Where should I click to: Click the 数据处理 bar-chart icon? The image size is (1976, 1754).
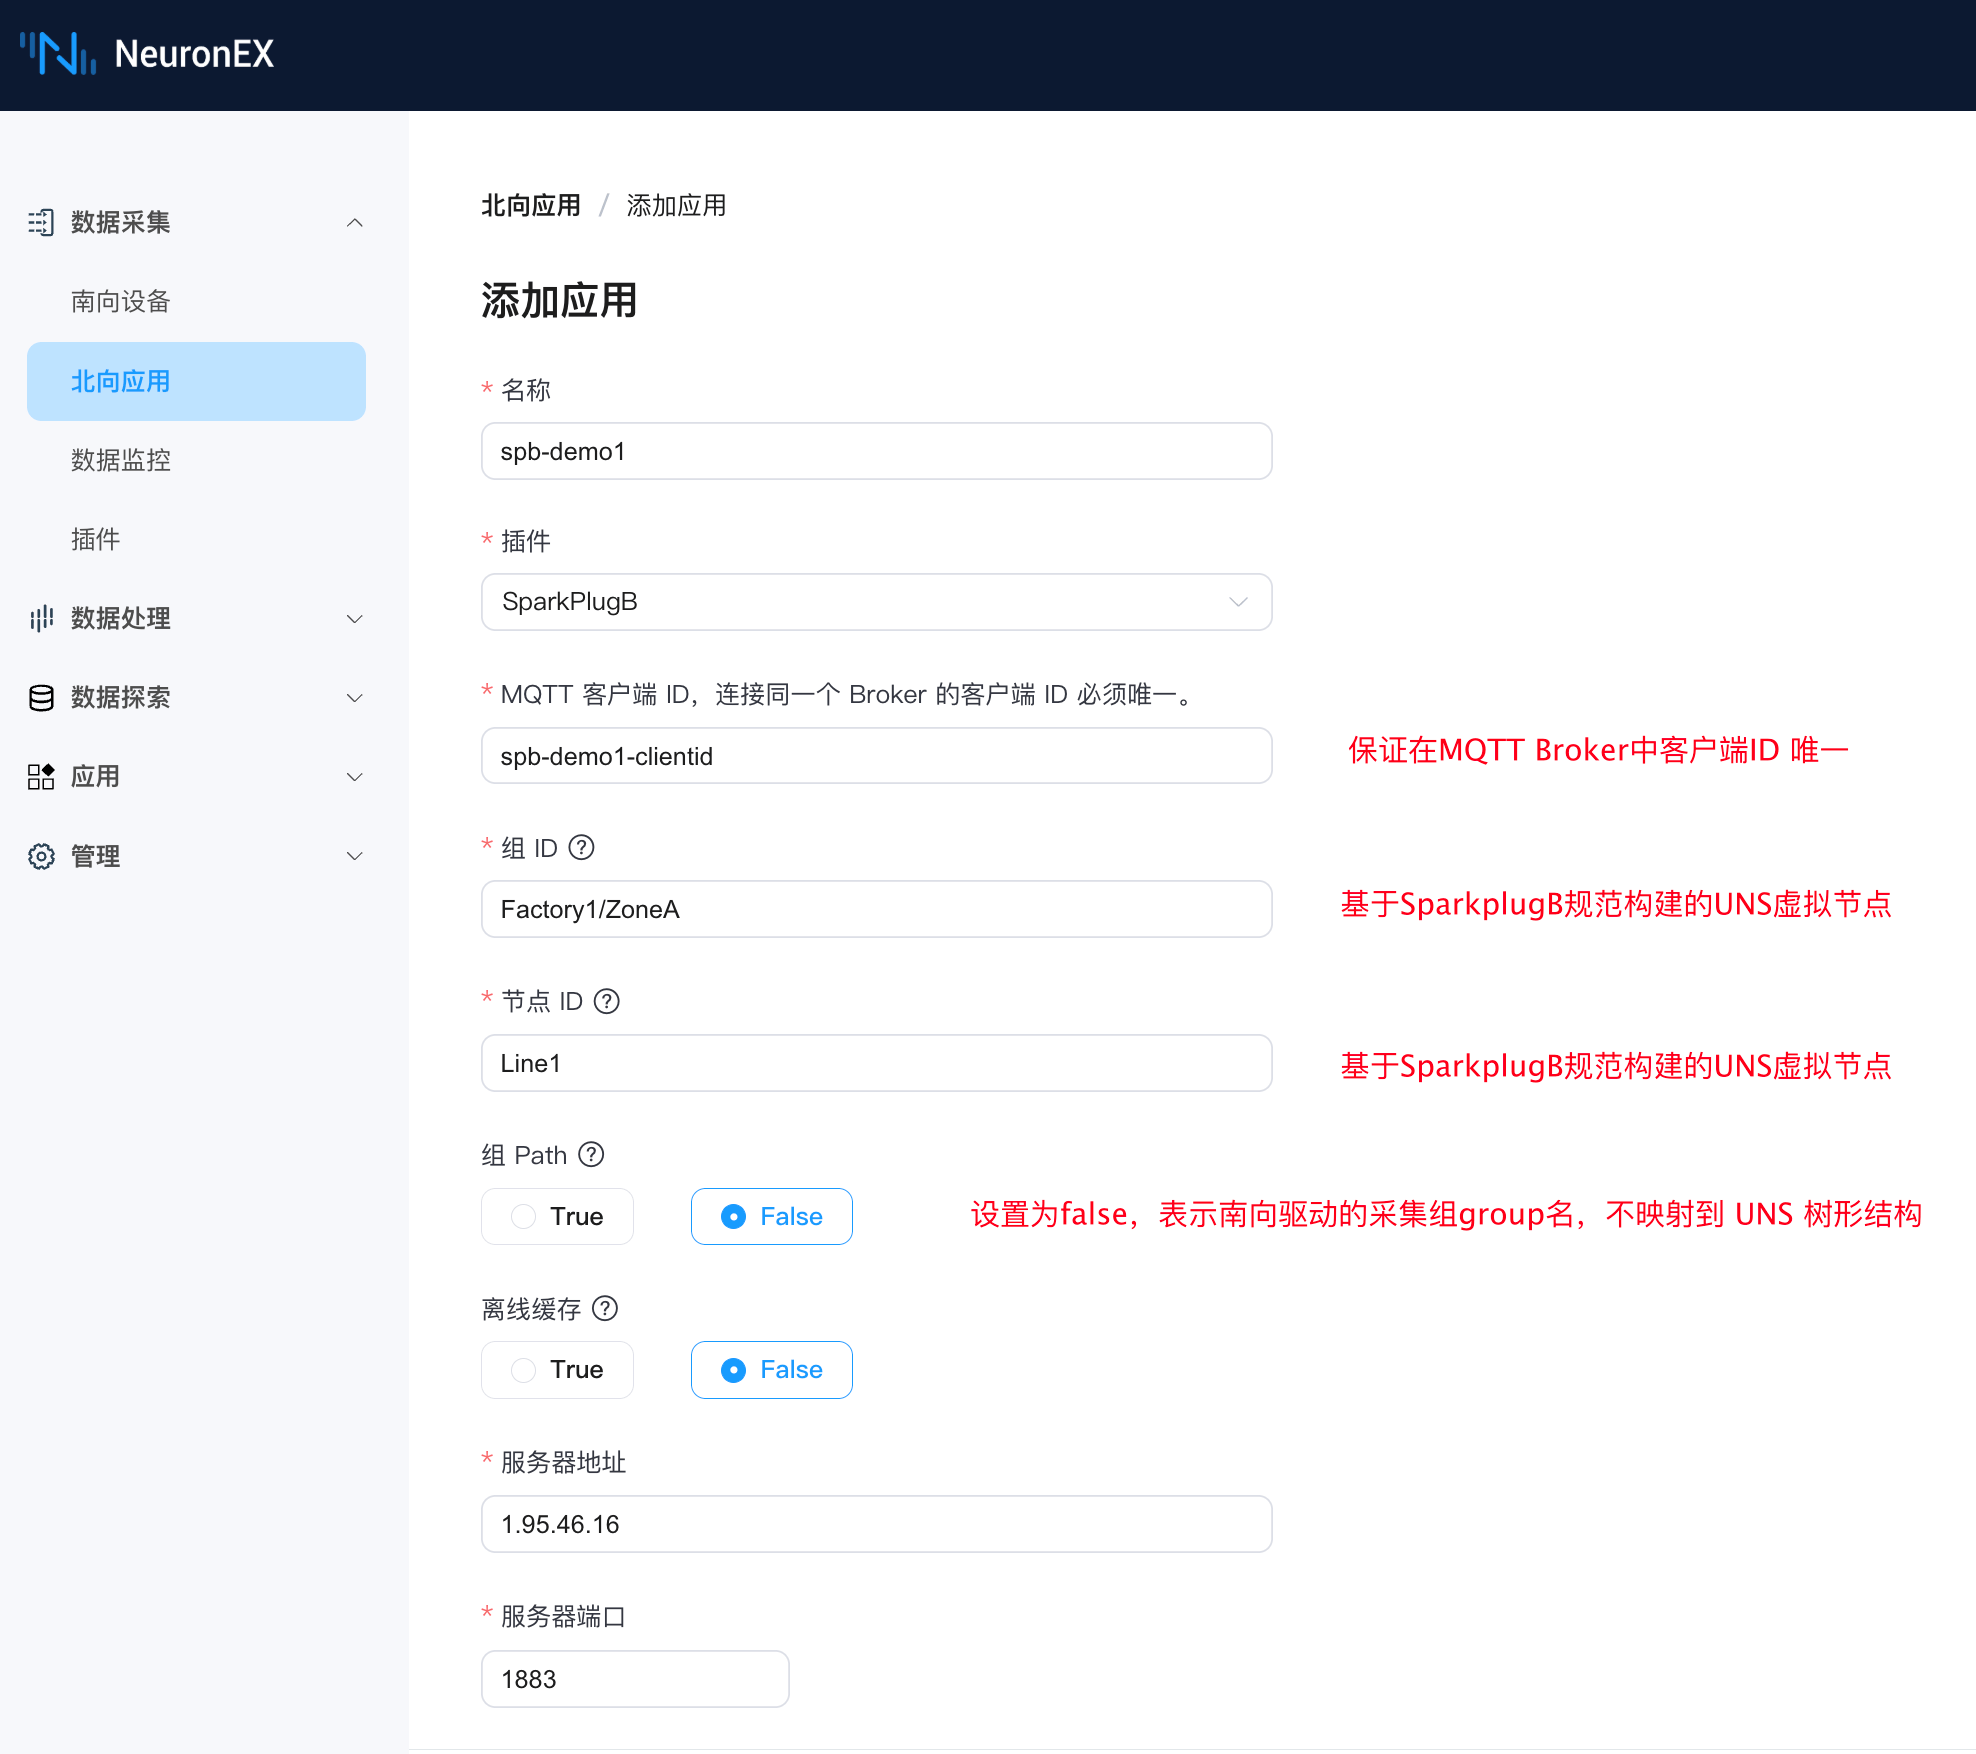(41, 618)
